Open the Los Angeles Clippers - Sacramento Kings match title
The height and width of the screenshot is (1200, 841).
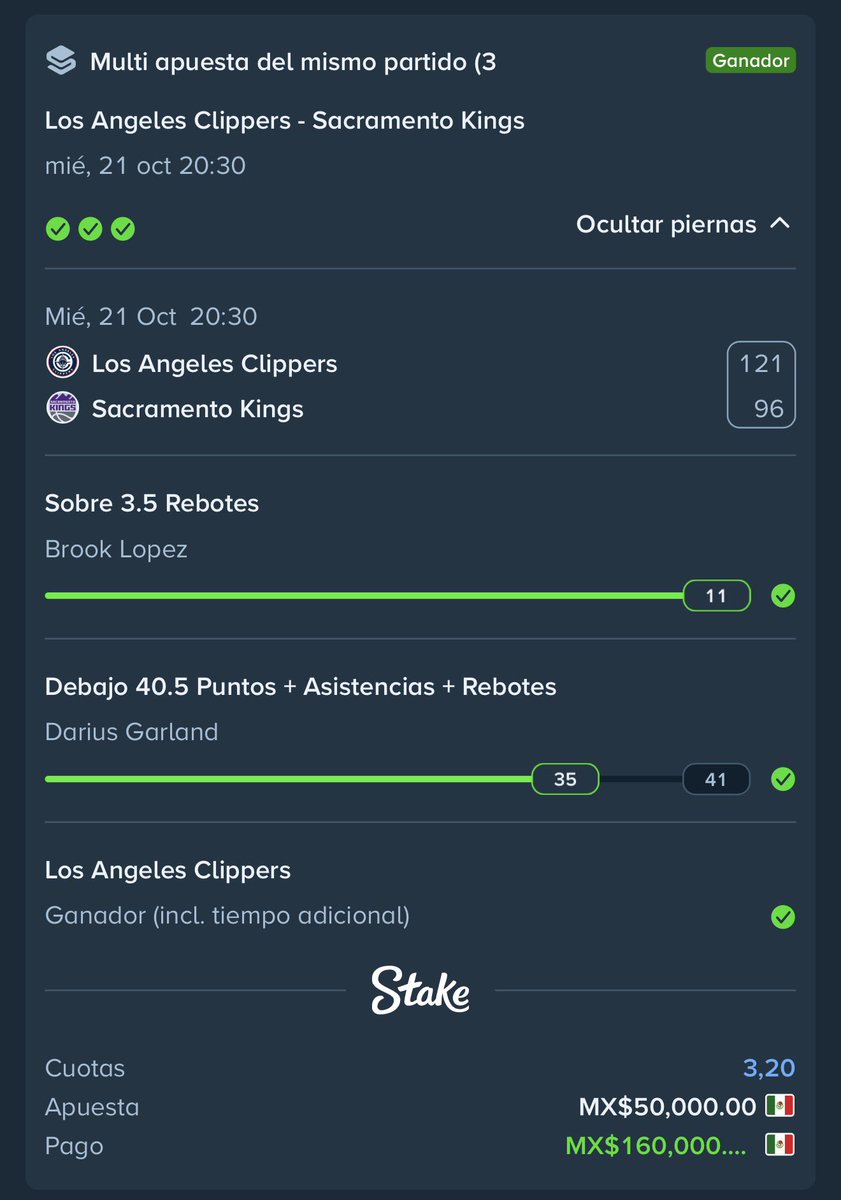(285, 121)
